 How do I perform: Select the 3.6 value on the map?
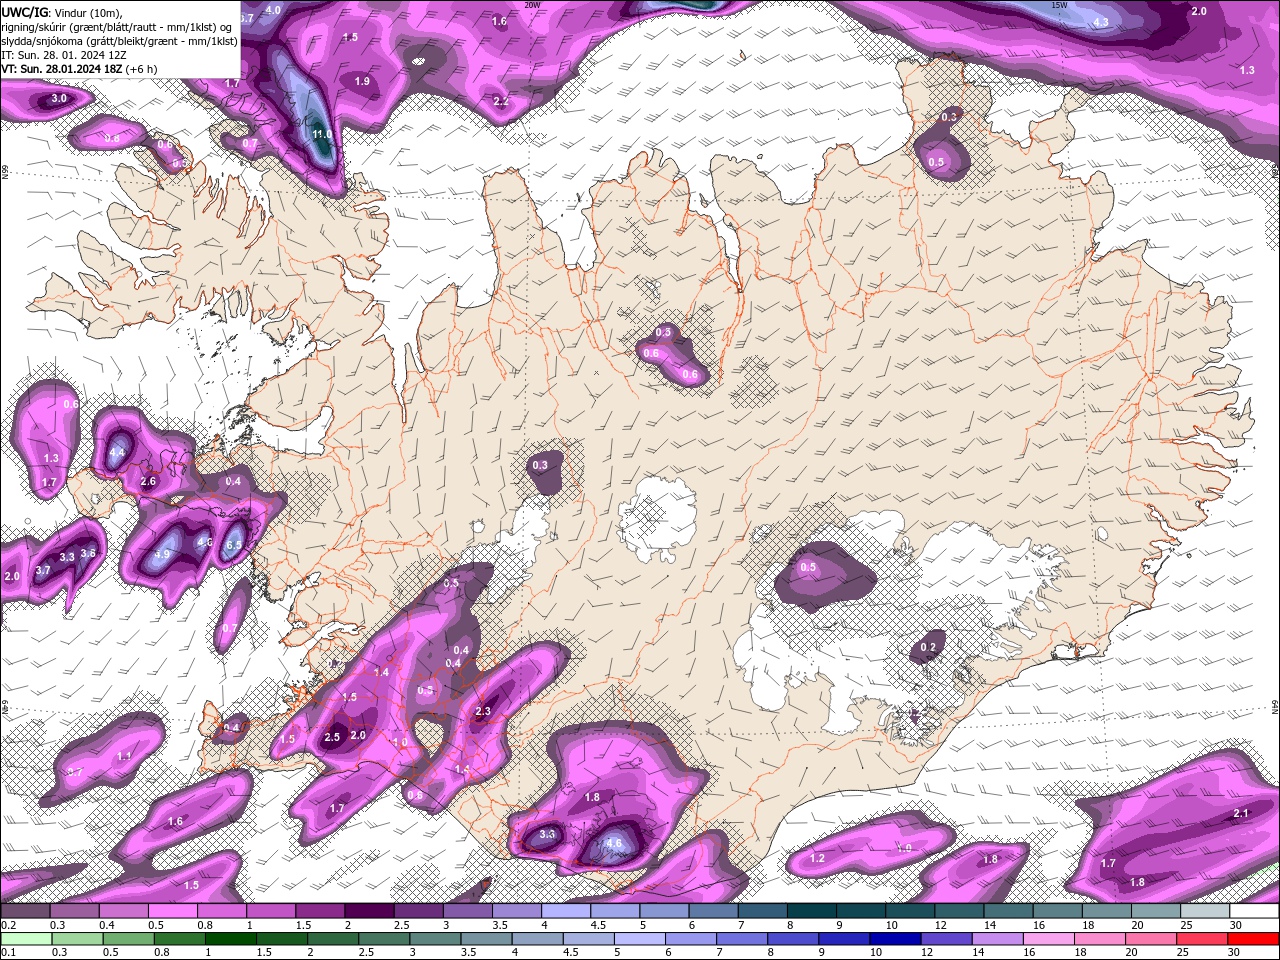click(x=88, y=553)
